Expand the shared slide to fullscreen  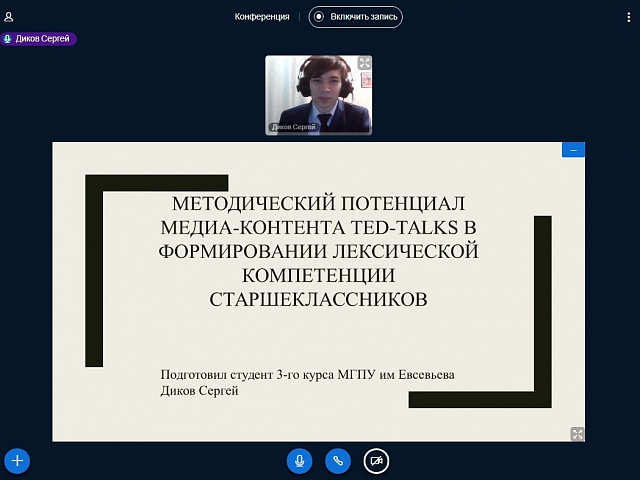click(x=578, y=434)
